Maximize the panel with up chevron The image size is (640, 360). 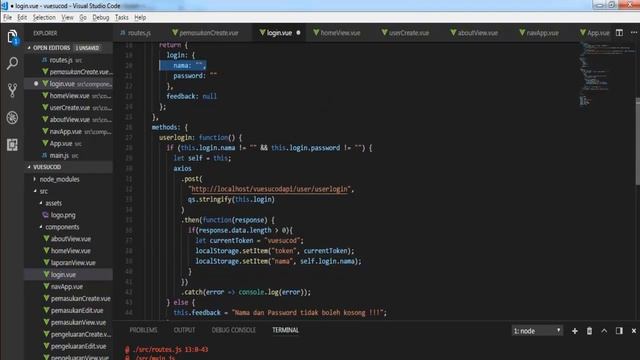(x=604, y=331)
